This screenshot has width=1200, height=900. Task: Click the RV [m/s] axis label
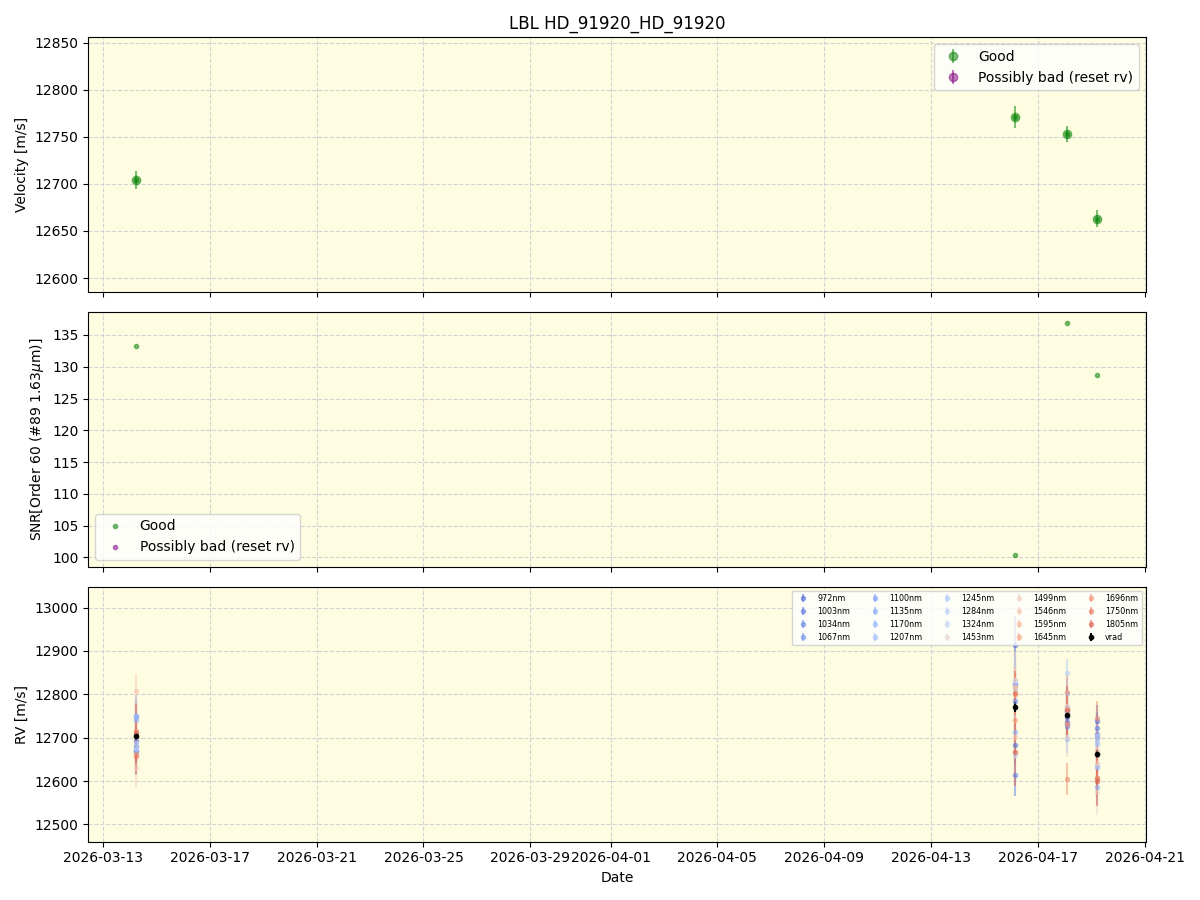pyautogui.click(x=21, y=714)
